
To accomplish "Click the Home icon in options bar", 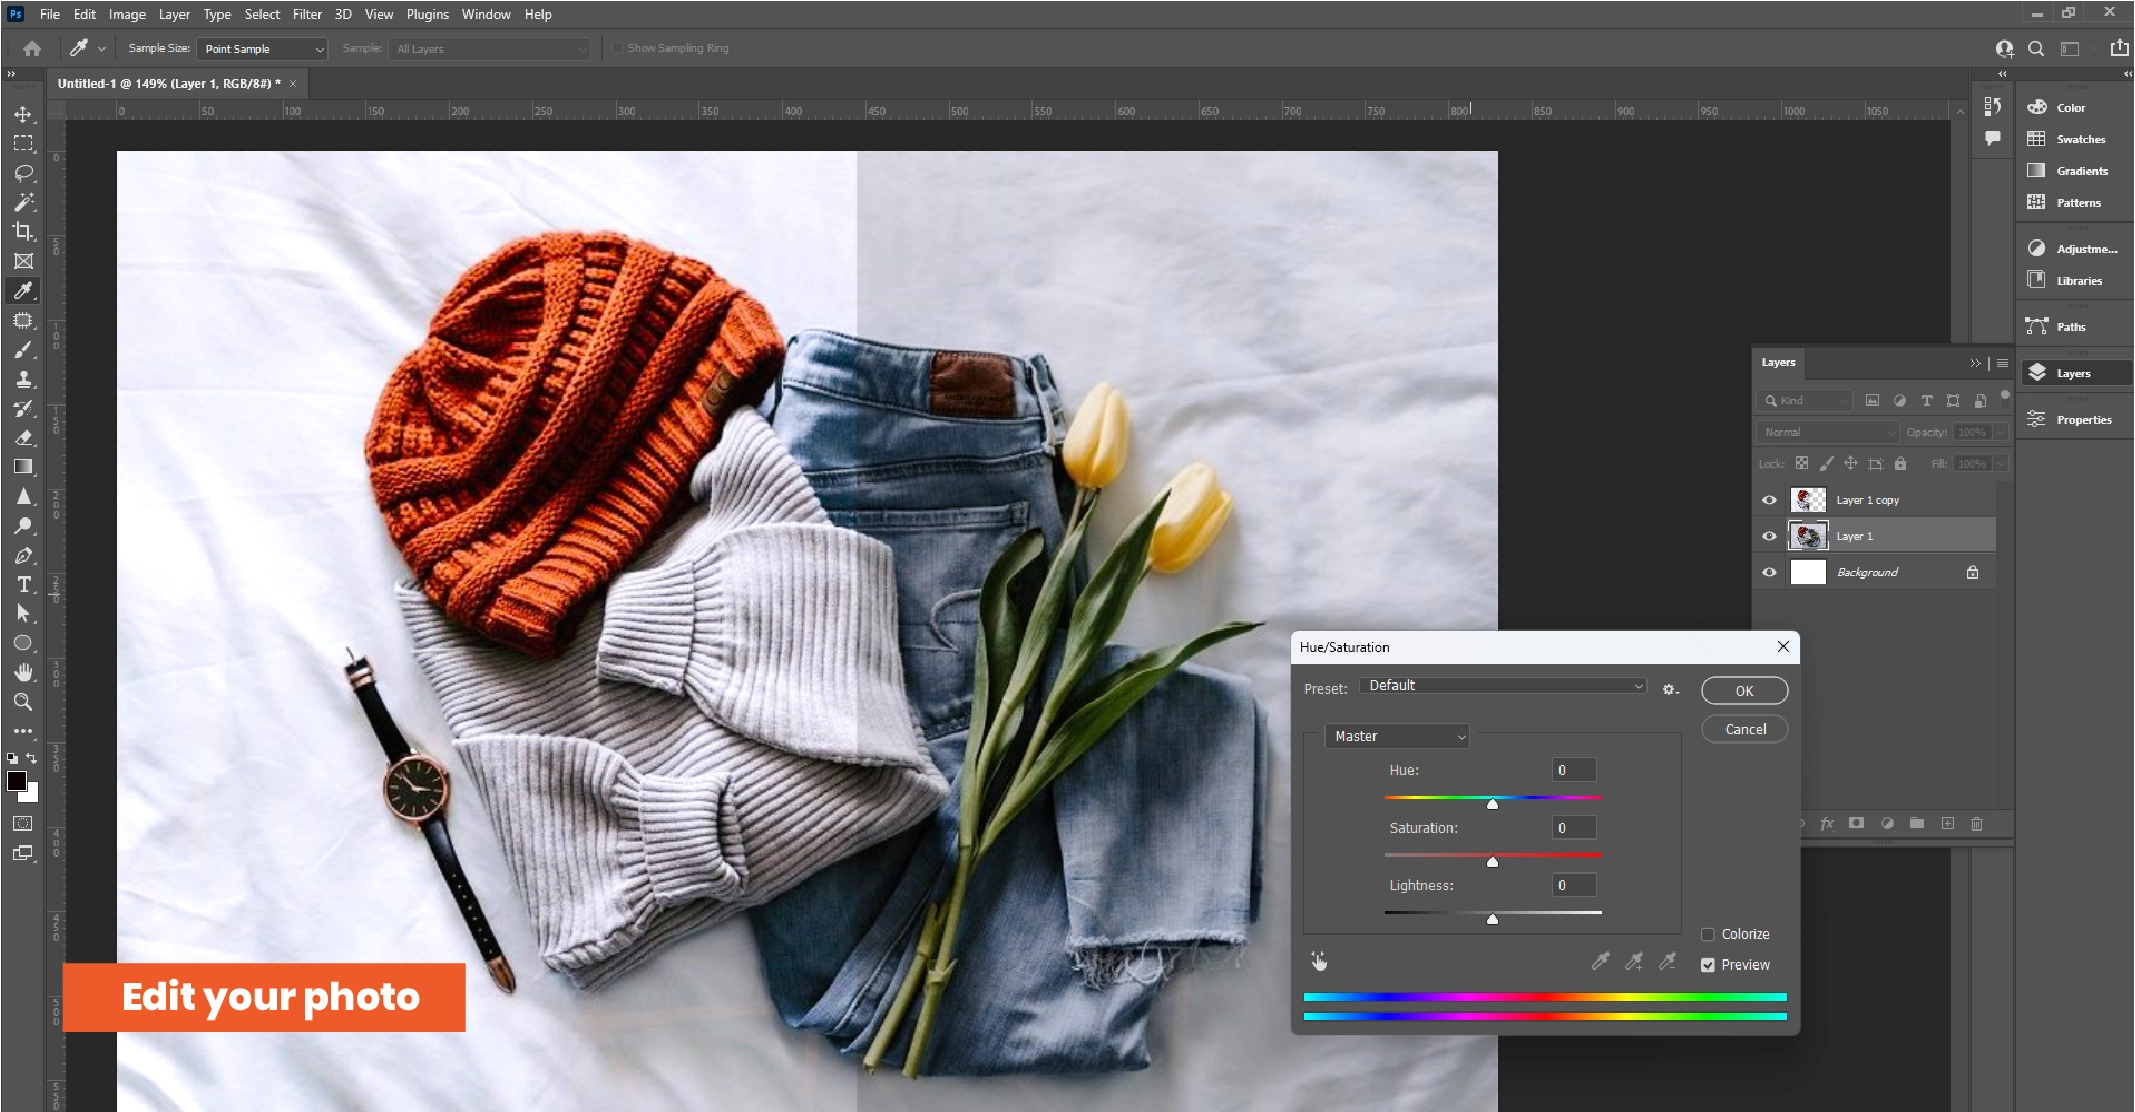I will pos(32,48).
